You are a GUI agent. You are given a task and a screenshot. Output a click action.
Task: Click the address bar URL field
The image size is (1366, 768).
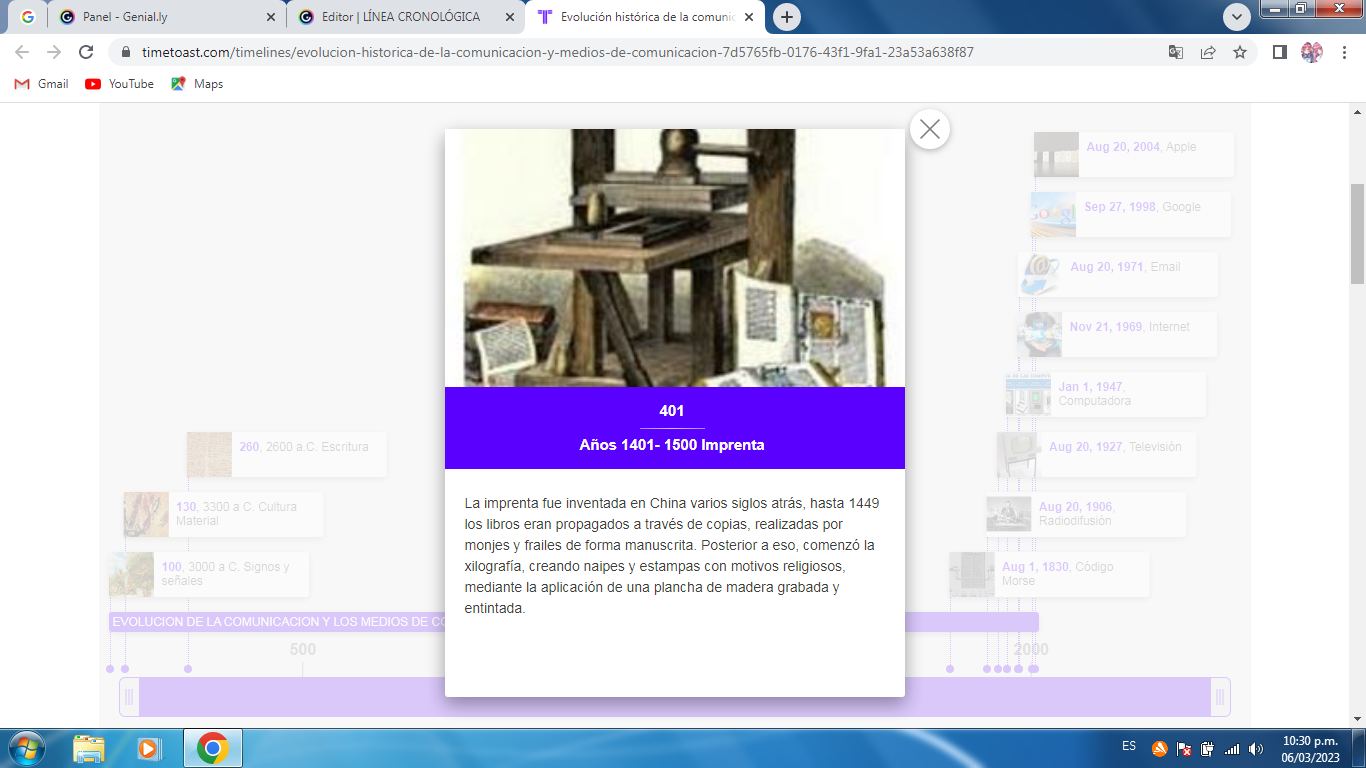tap(600, 52)
